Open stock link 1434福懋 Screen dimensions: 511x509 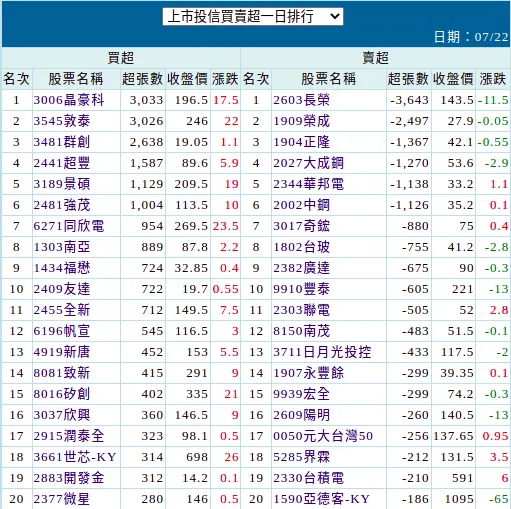(62, 268)
